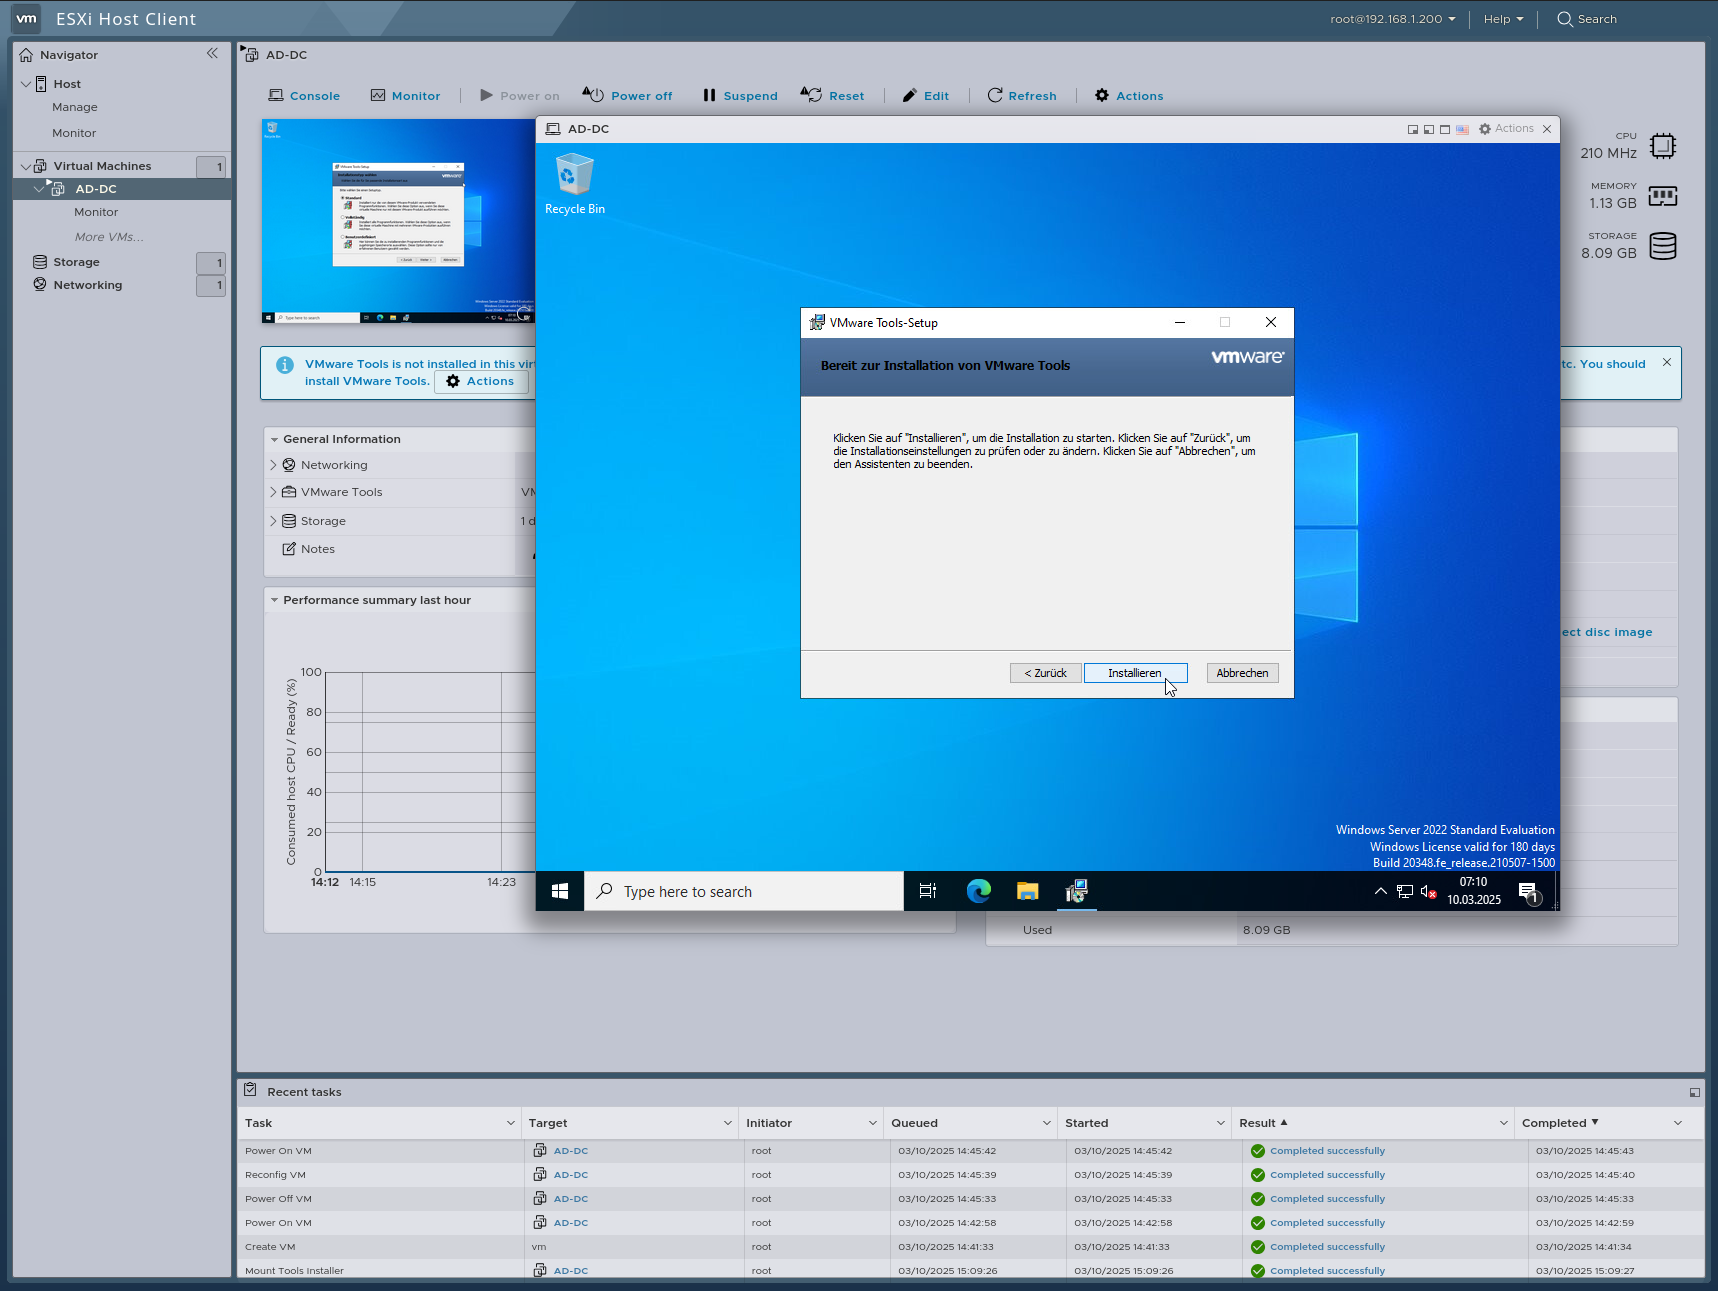The image size is (1718, 1291).
Task: Select Manage under Host in Navigator
Action: tap(74, 107)
